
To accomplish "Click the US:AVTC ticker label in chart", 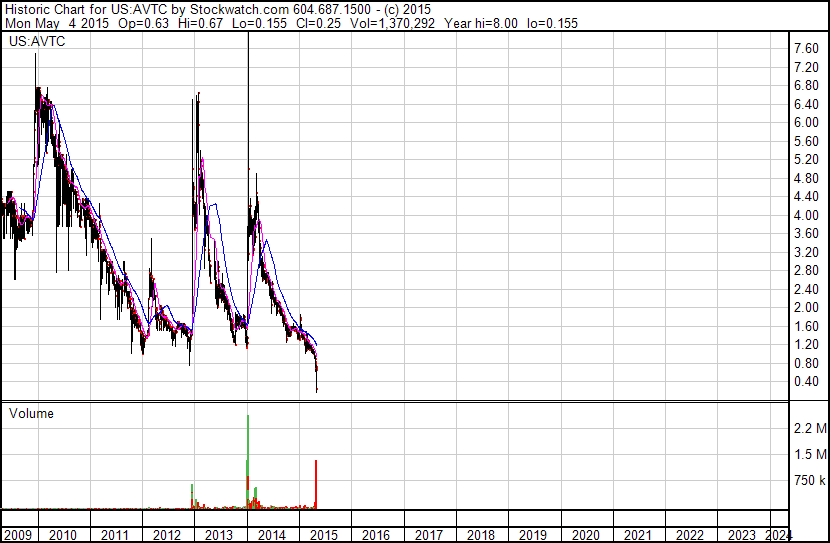I will pyautogui.click(x=32, y=43).
